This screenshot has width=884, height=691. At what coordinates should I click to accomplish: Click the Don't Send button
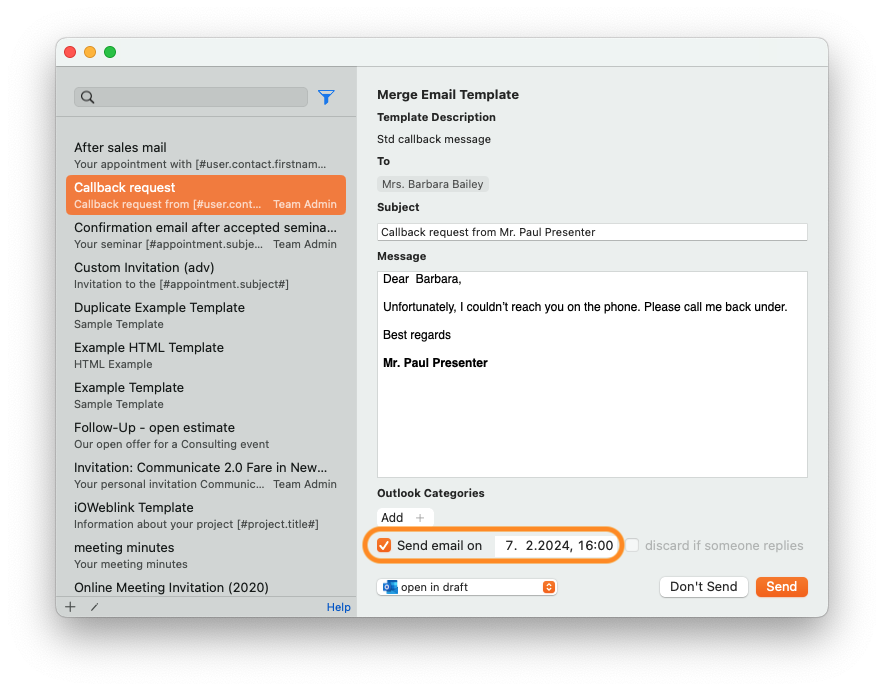704,587
